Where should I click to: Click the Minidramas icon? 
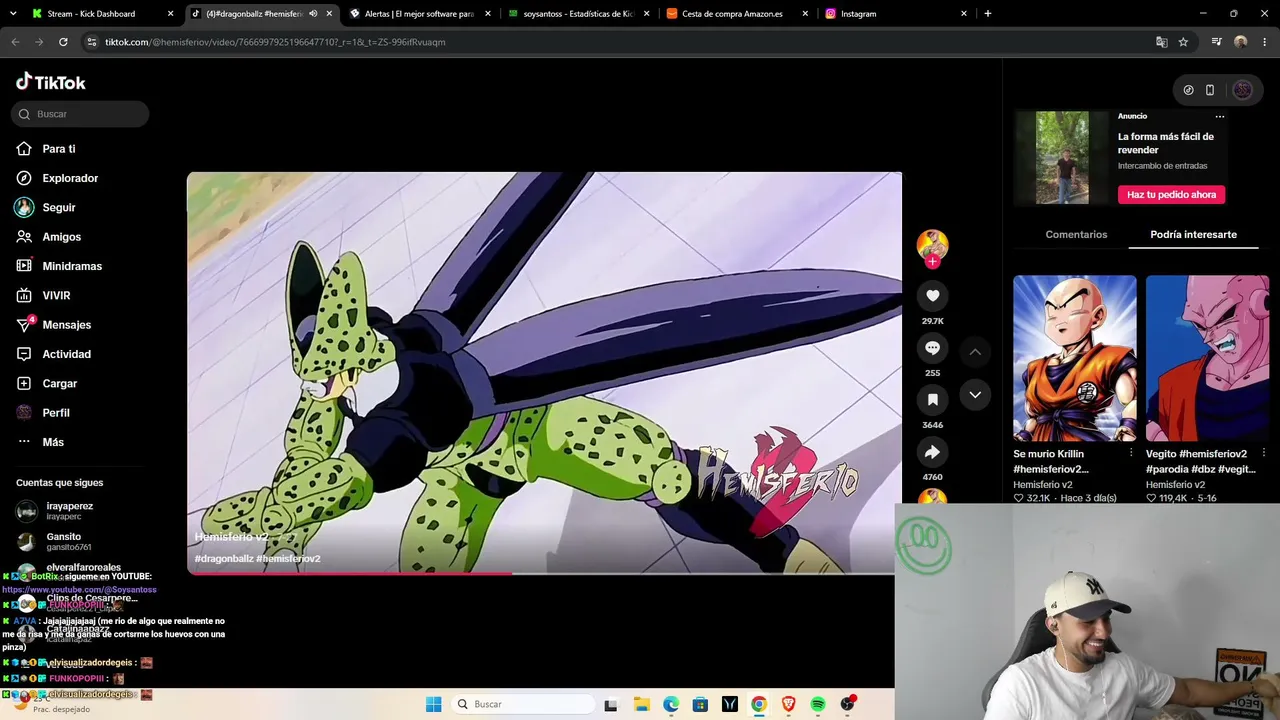point(24,266)
